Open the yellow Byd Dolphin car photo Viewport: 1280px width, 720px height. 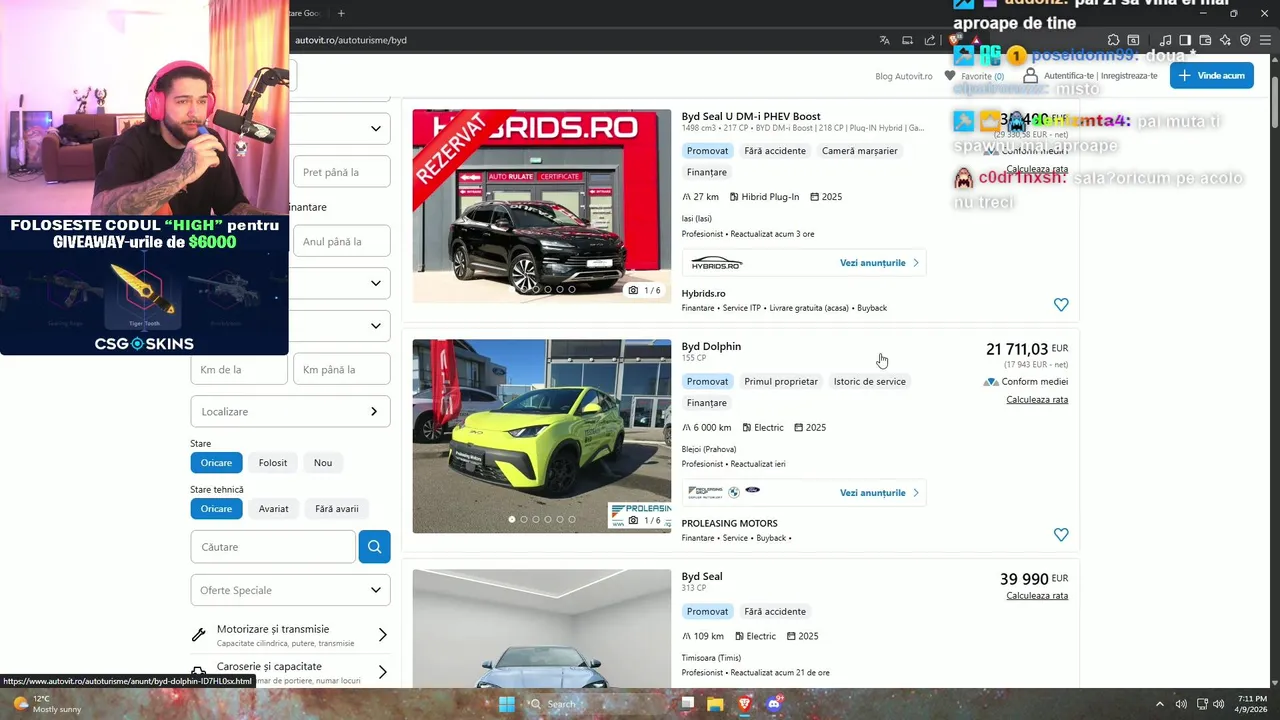[x=542, y=436]
